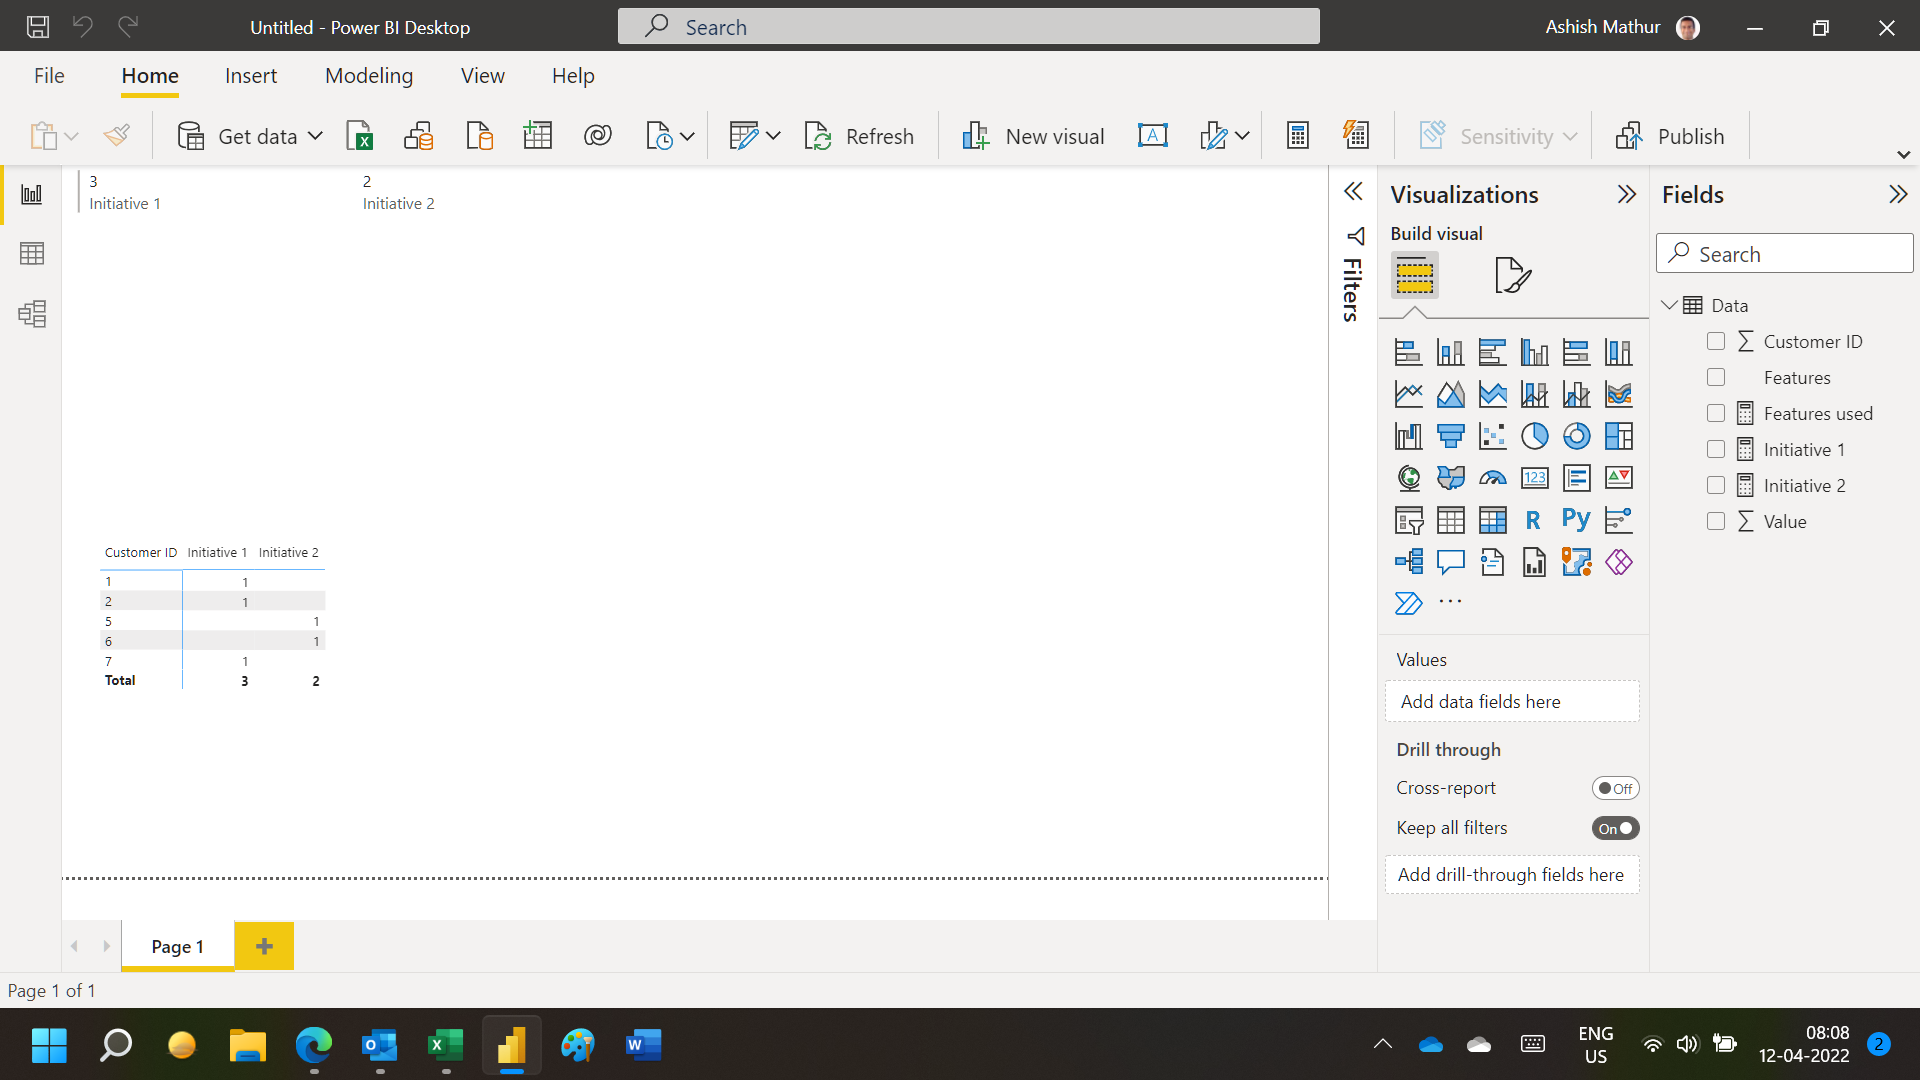
Task: Switch to Format visual pane icon
Action: pos(1512,275)
